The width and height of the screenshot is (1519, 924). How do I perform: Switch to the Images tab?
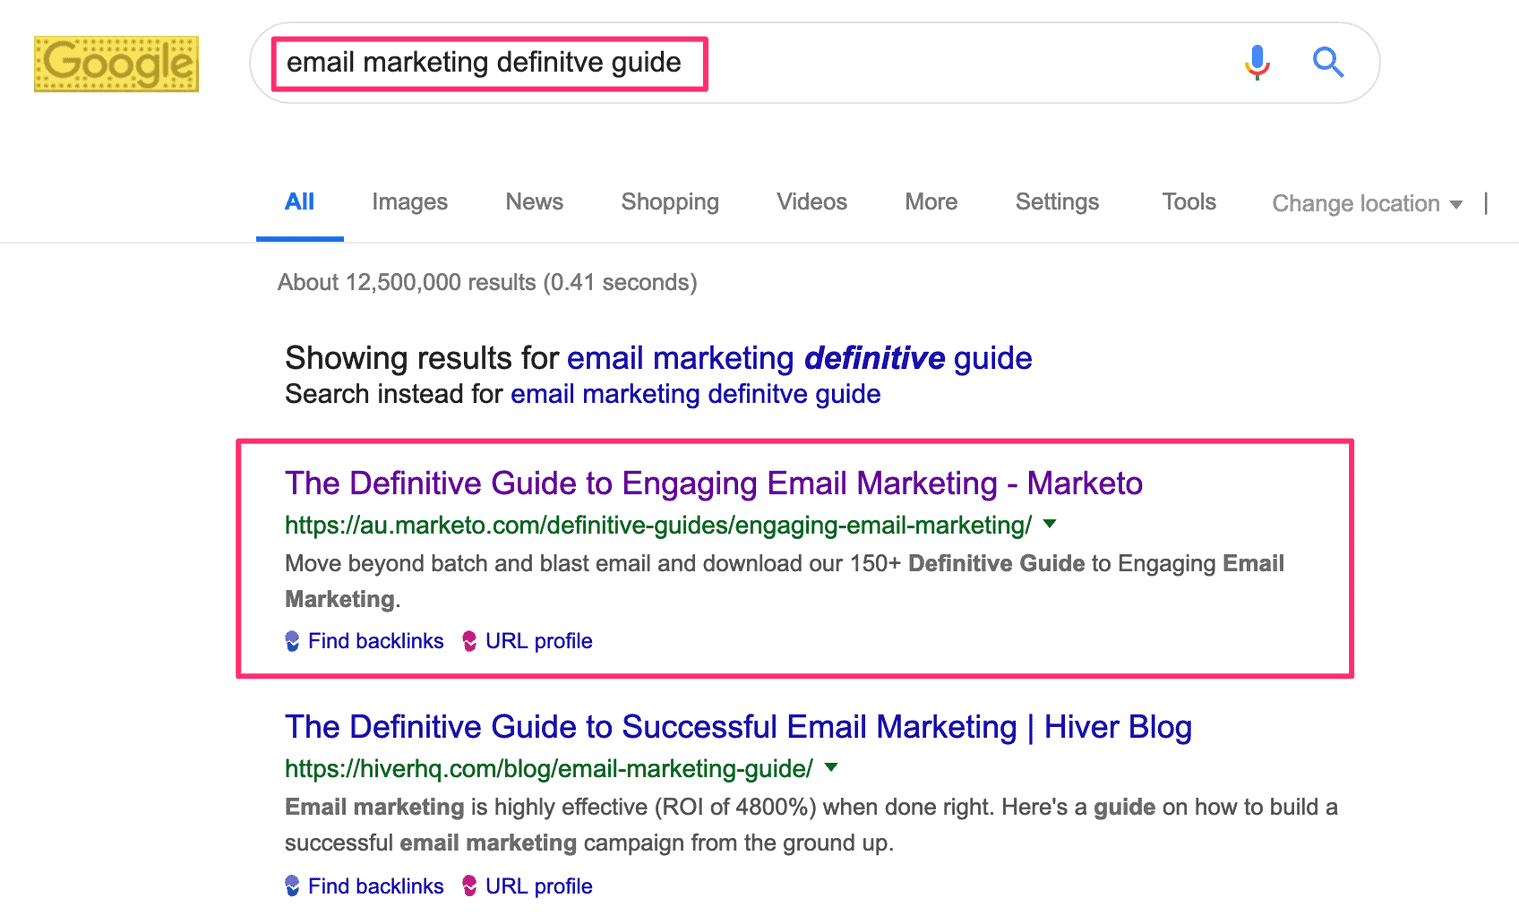point(409,202)
